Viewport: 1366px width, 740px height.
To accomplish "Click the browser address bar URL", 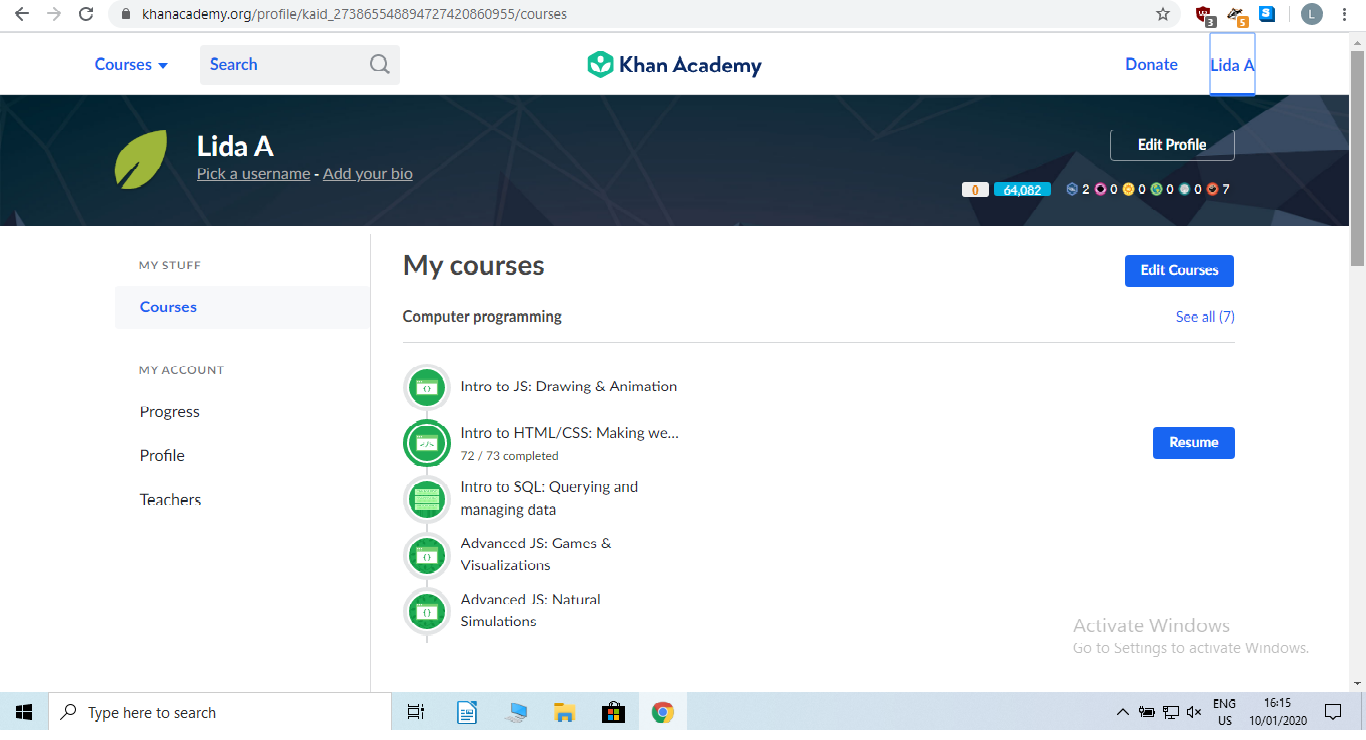I will tap(355, 15).
